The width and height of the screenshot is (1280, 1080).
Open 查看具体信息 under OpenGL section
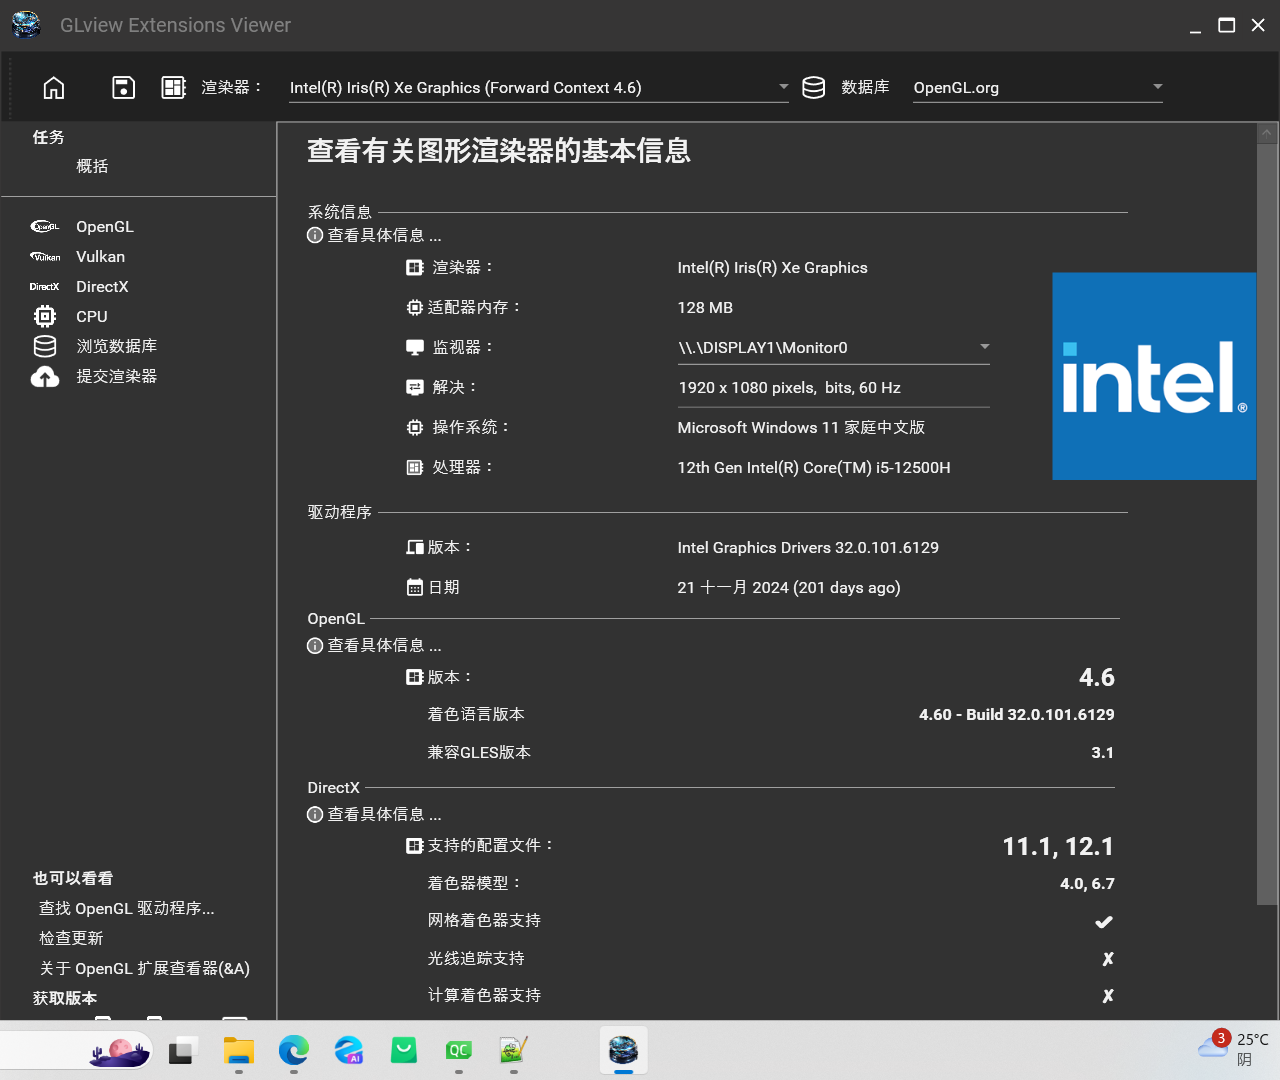[385, 646]
